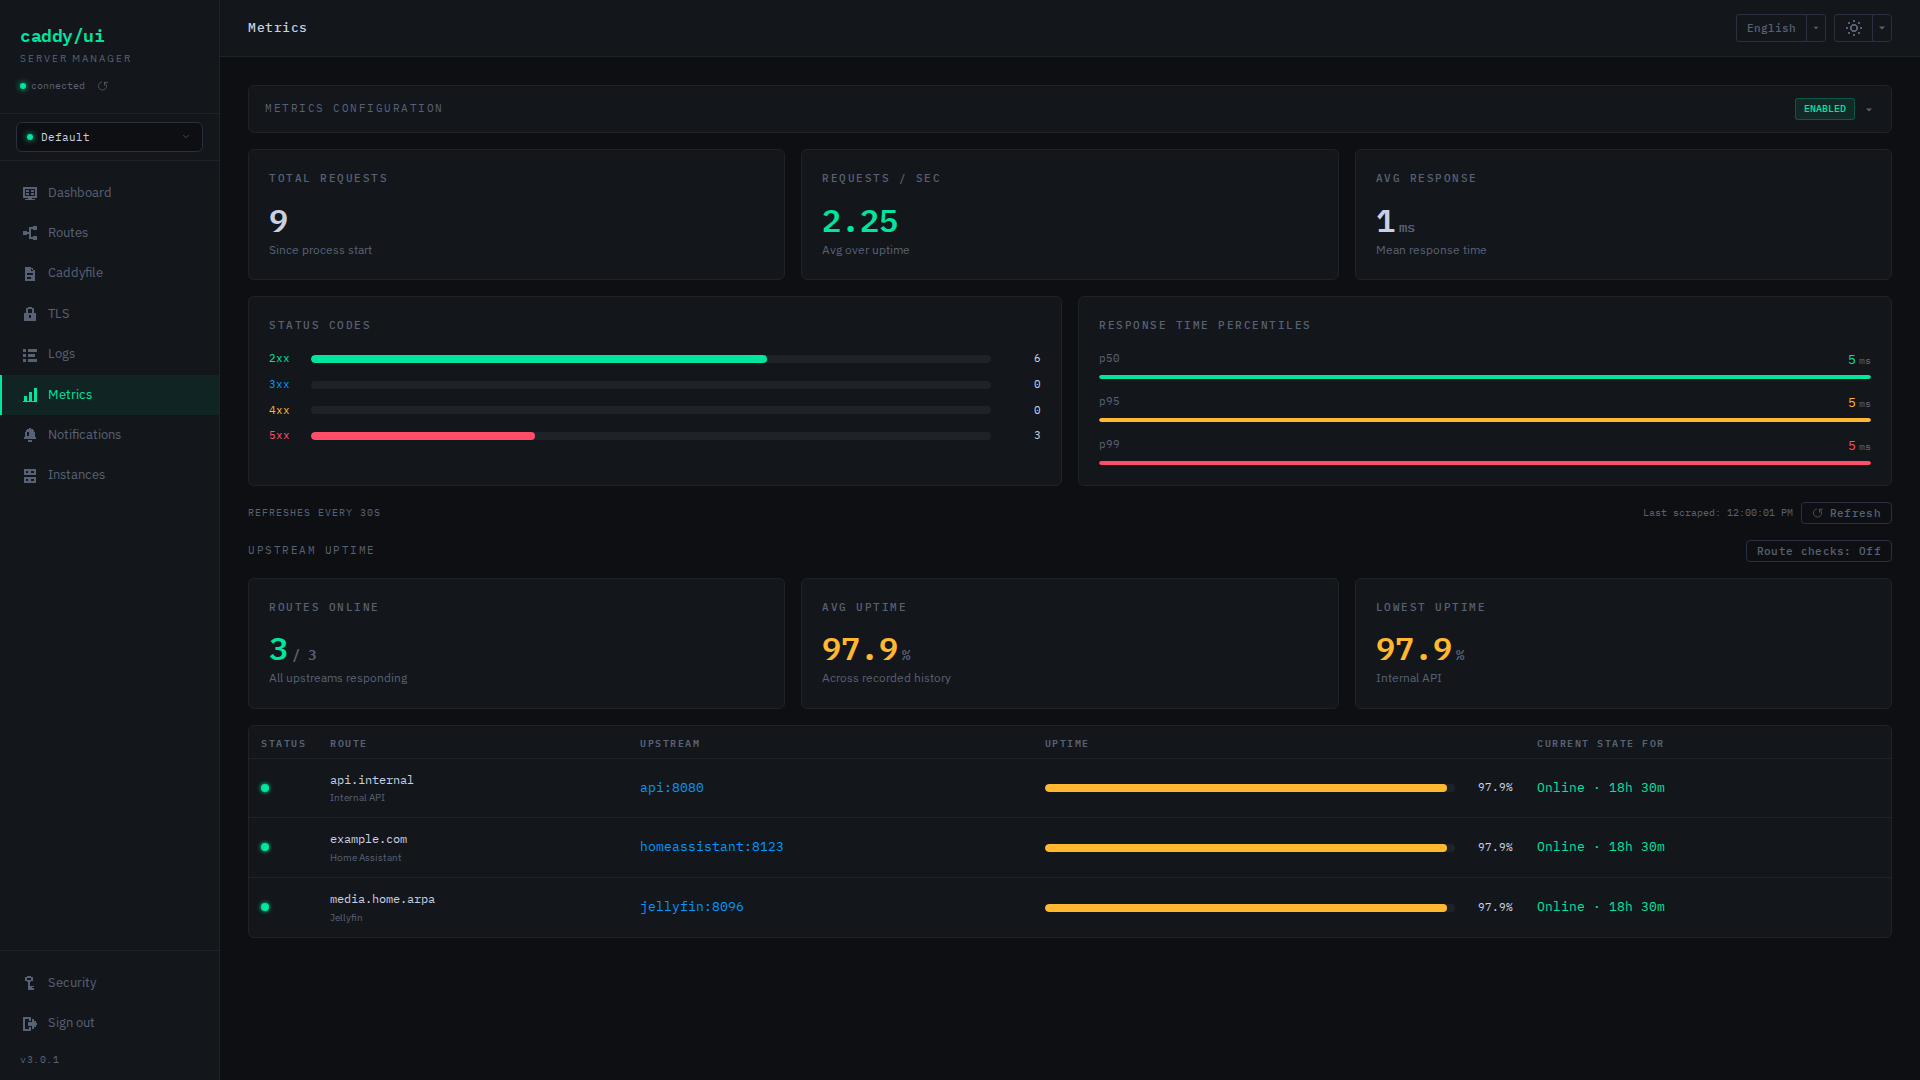Screen dimensions: 1920x1080
Task: Click the TLS padlock icon
Action: click(30, 314)
